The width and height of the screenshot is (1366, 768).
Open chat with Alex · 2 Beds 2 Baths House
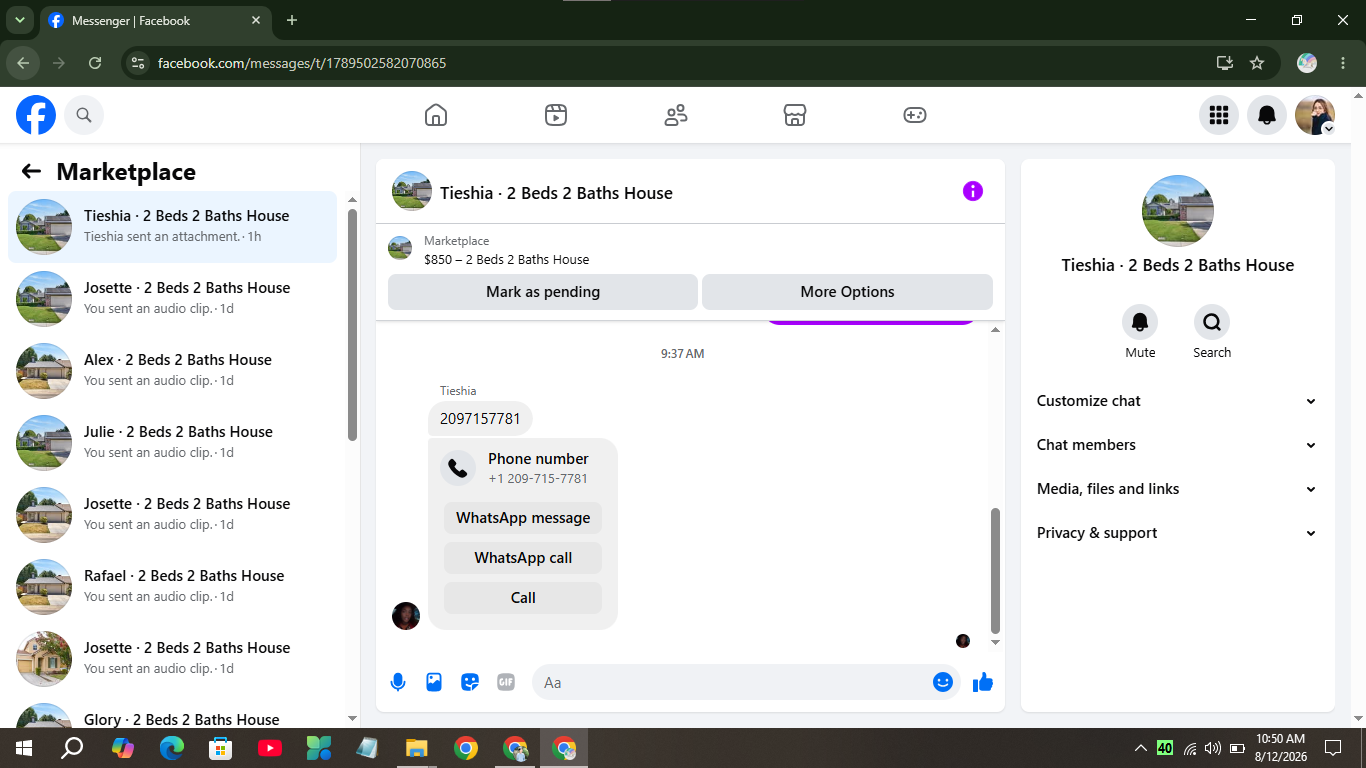173,371
